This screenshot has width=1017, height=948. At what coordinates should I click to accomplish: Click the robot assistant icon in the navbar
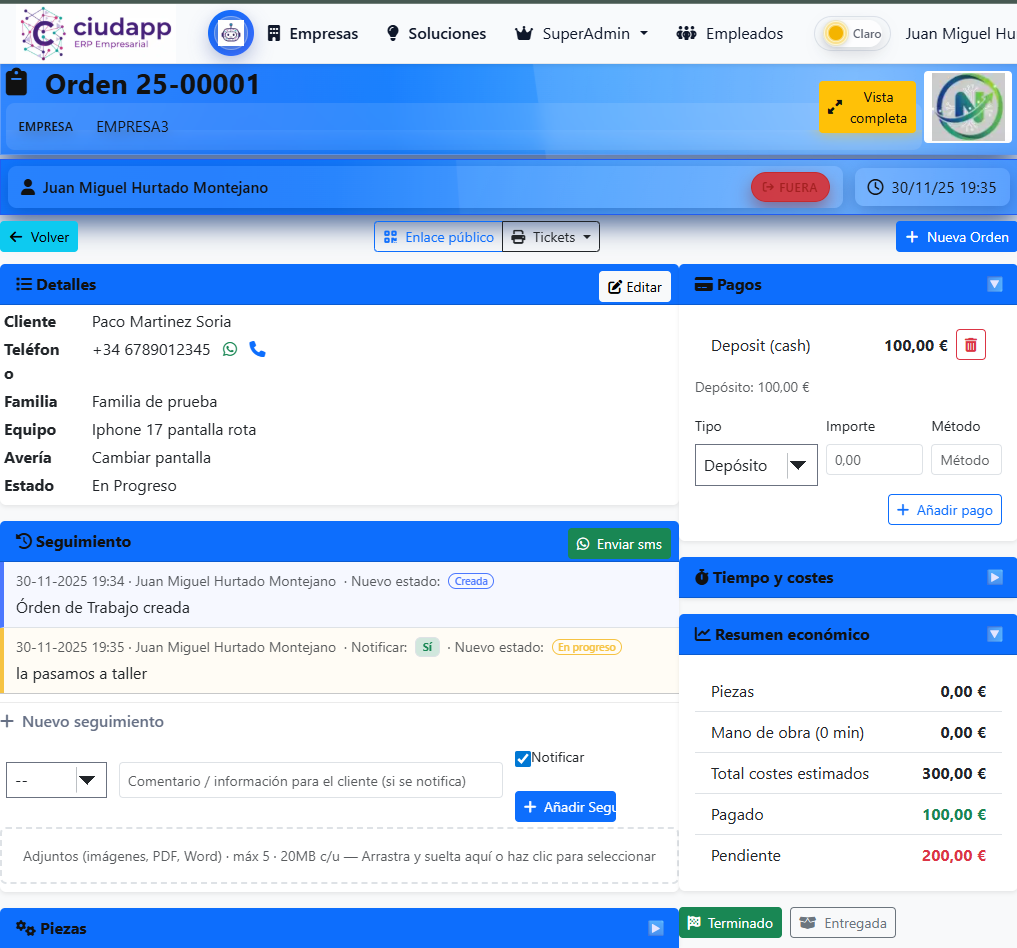coord(229,33)
